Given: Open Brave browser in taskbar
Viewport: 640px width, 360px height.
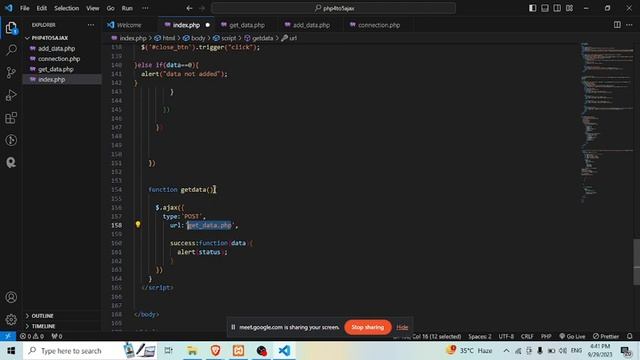Looking at the screenshot, I should [216, 351].
